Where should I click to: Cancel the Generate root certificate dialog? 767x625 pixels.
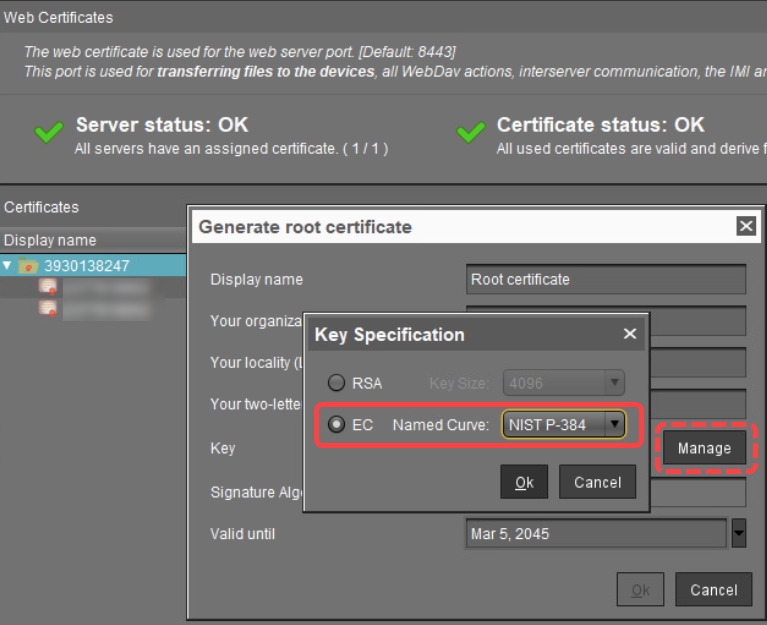click(x=713, y=590)
